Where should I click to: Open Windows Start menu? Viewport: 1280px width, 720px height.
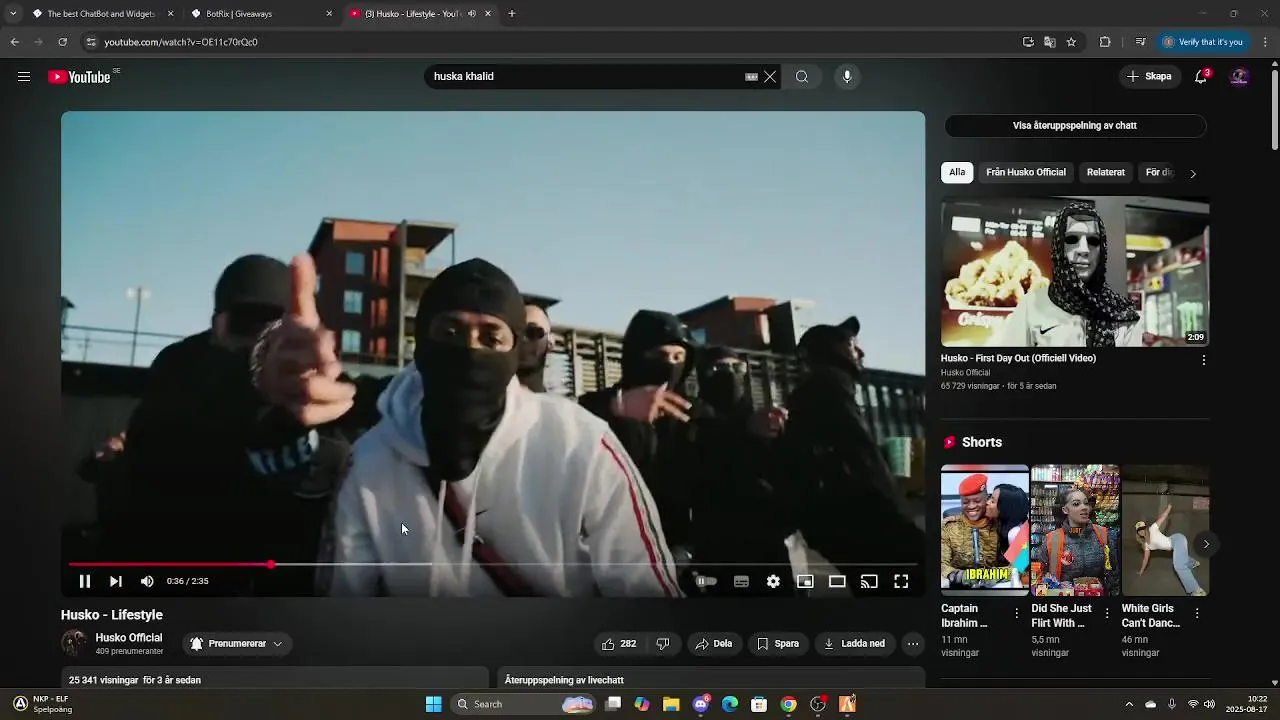(433, 704)
